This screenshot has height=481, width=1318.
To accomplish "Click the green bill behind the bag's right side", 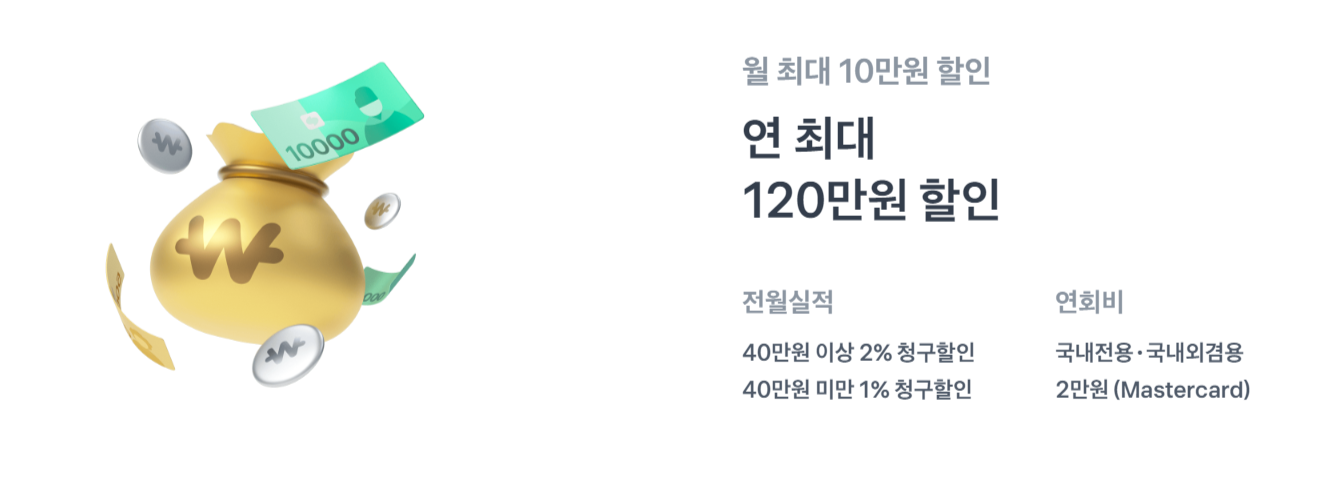I will point(386,280).
